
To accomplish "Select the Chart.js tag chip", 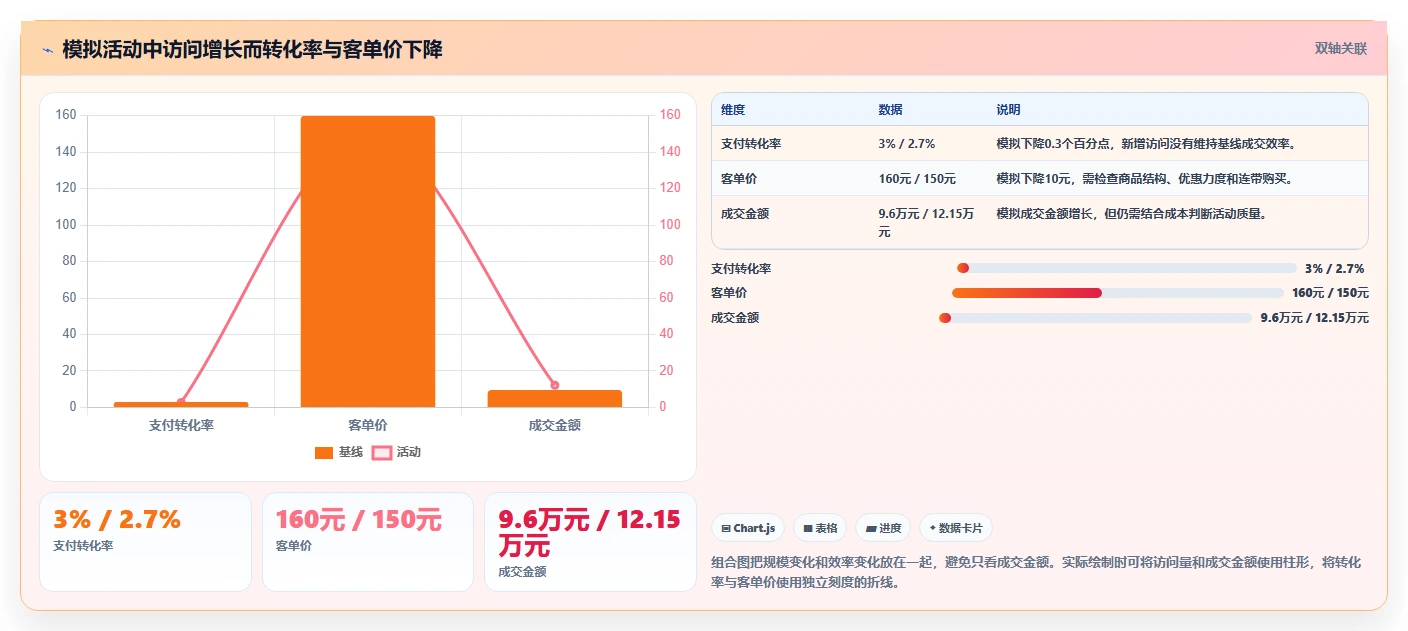I will [x=748, y=528].
